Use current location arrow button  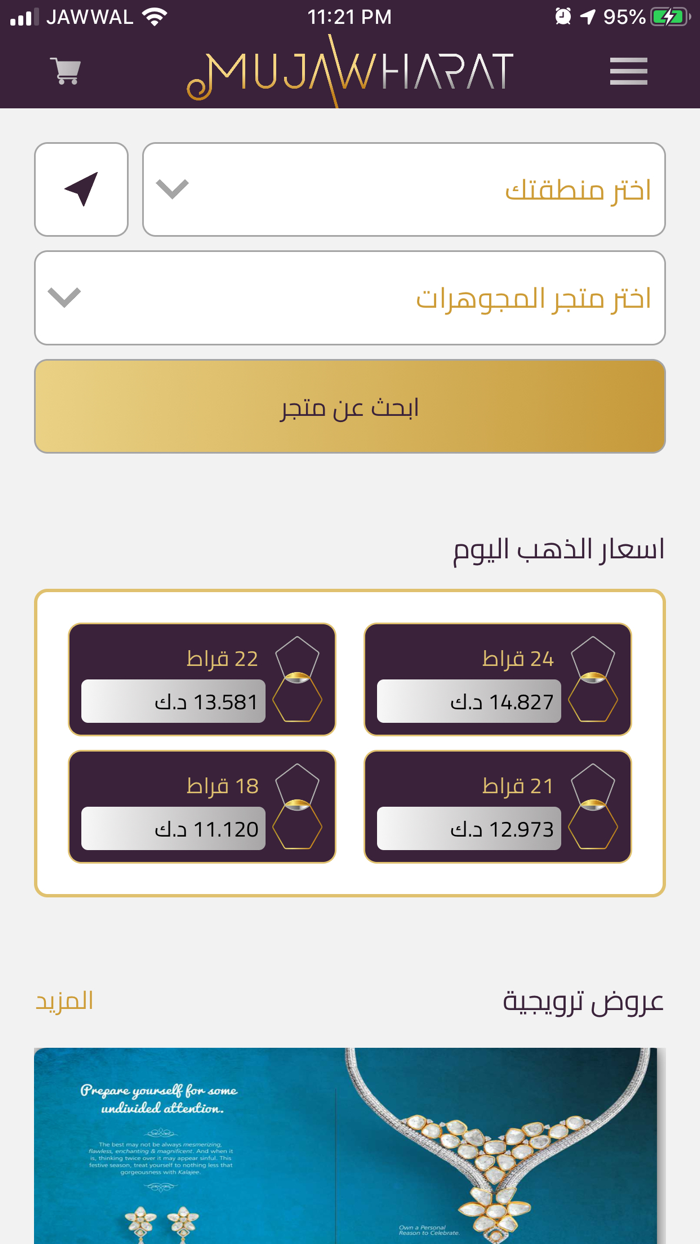pos(81,189)
